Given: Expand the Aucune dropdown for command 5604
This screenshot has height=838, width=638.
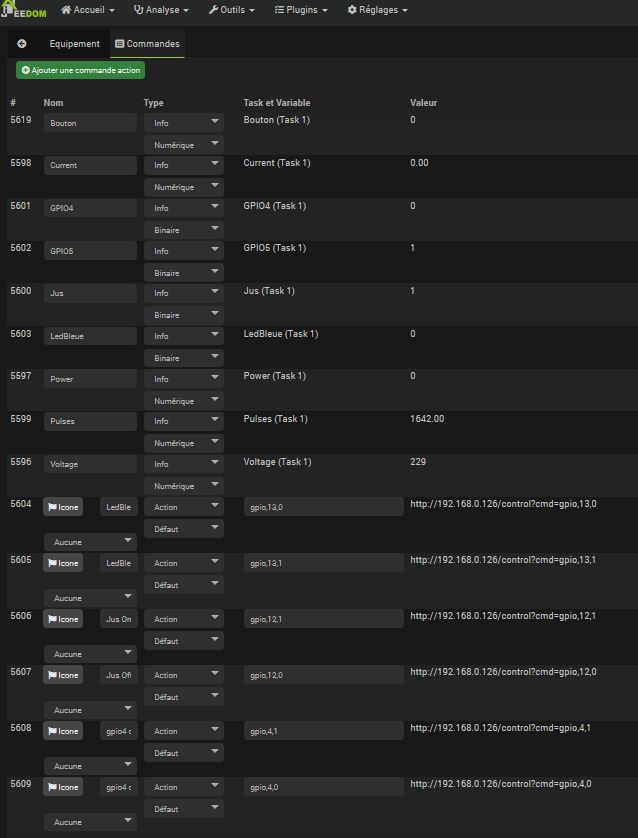Looking at the screenshot, I should click(90, 541).
